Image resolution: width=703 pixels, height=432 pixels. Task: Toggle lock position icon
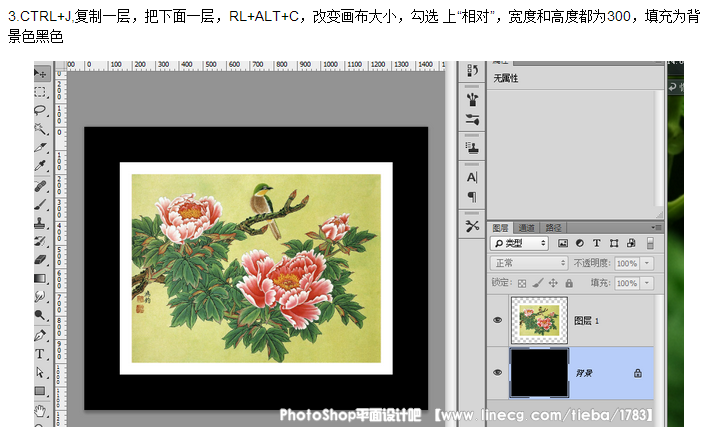point(553,283)
